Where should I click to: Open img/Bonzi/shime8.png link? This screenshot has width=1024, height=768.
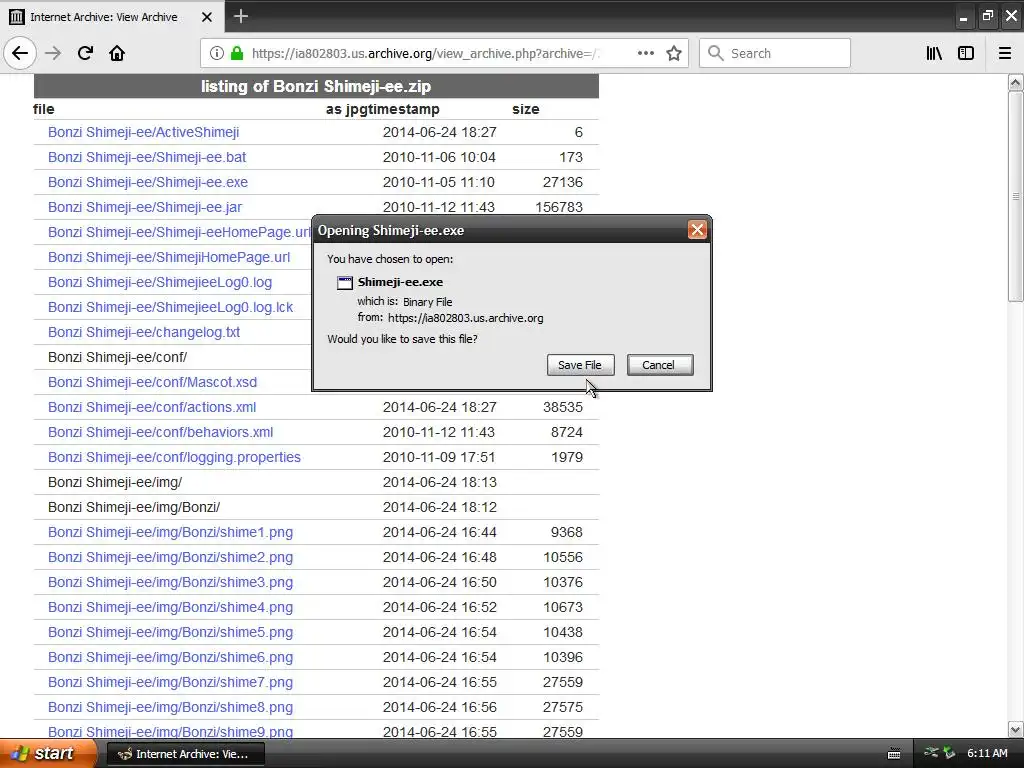170,707
